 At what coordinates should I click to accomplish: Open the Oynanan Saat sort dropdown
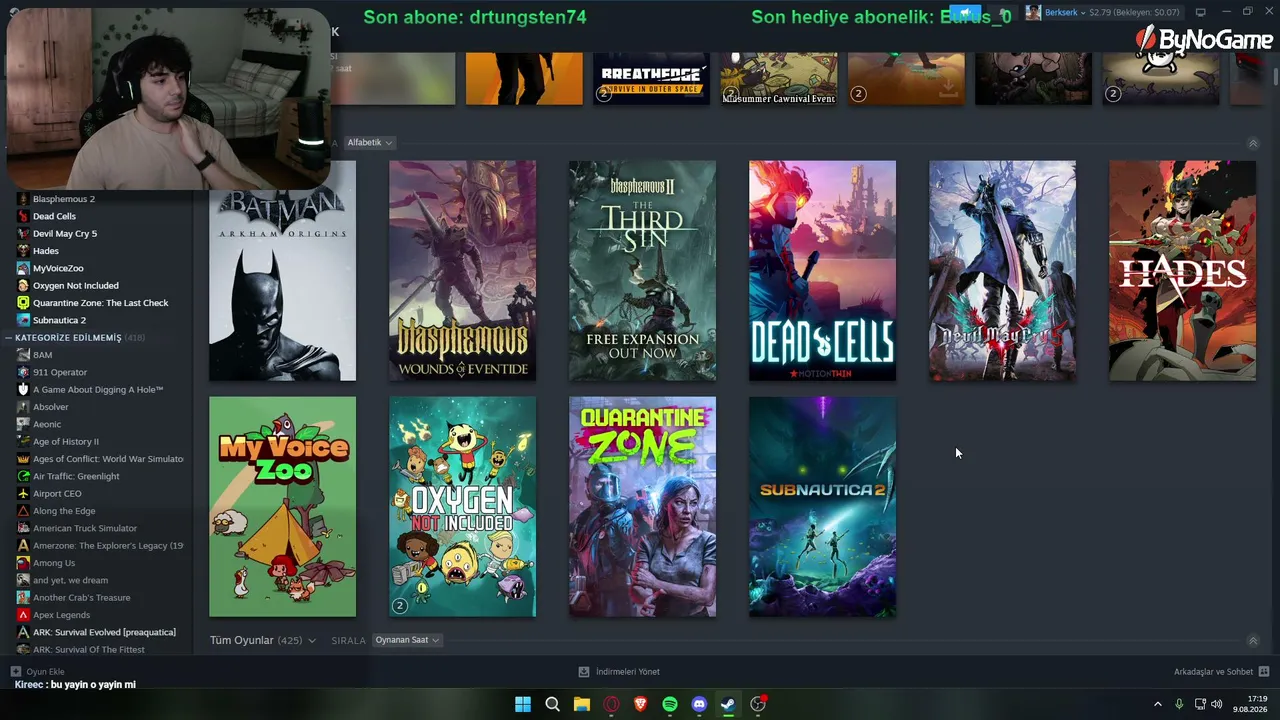click(x=407, y=640)
